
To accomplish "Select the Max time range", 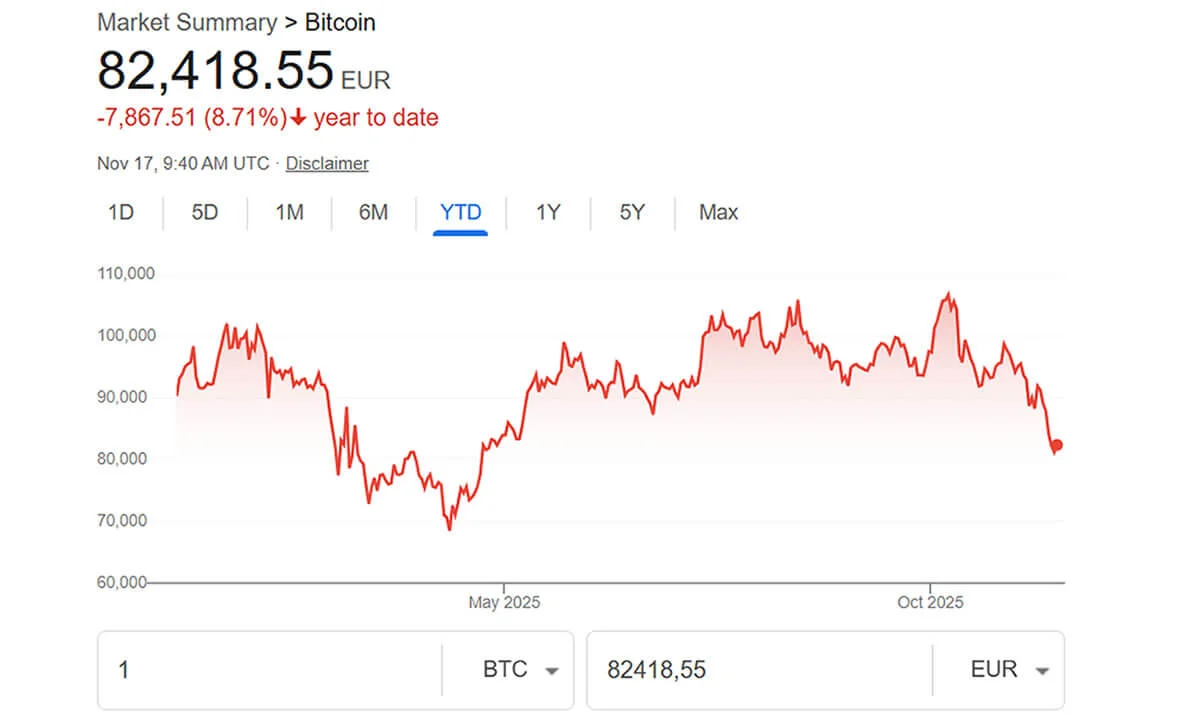I will tap(717, 212).
